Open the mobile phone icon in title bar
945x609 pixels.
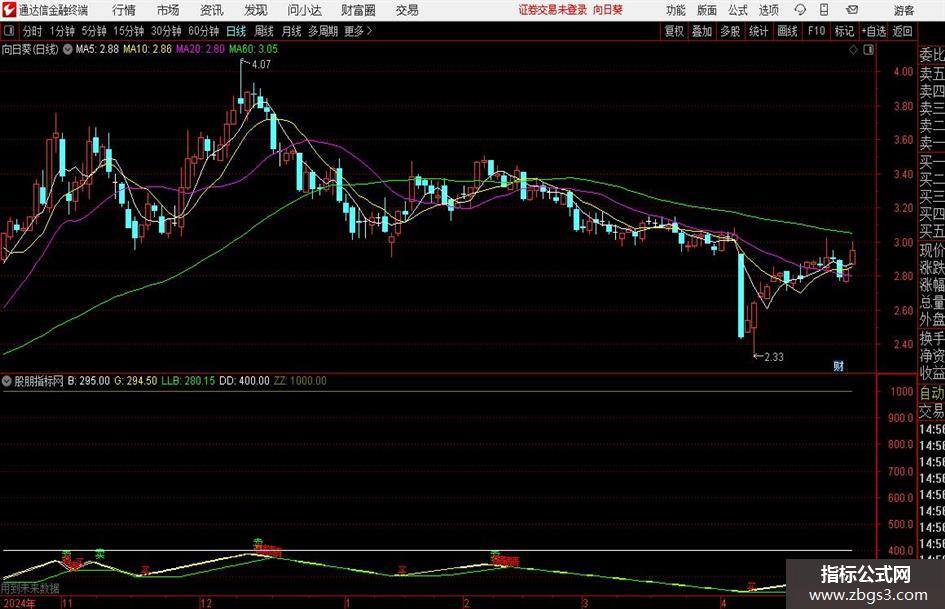click(824, 10)
